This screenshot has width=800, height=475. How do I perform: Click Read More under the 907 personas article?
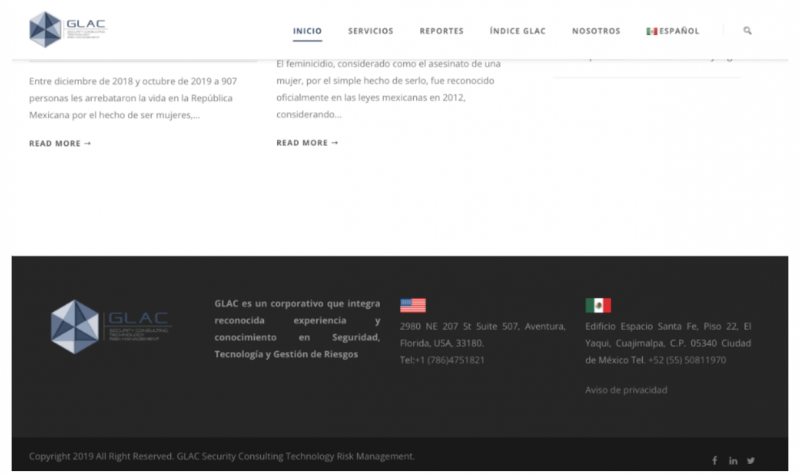[x=60, y=143]
